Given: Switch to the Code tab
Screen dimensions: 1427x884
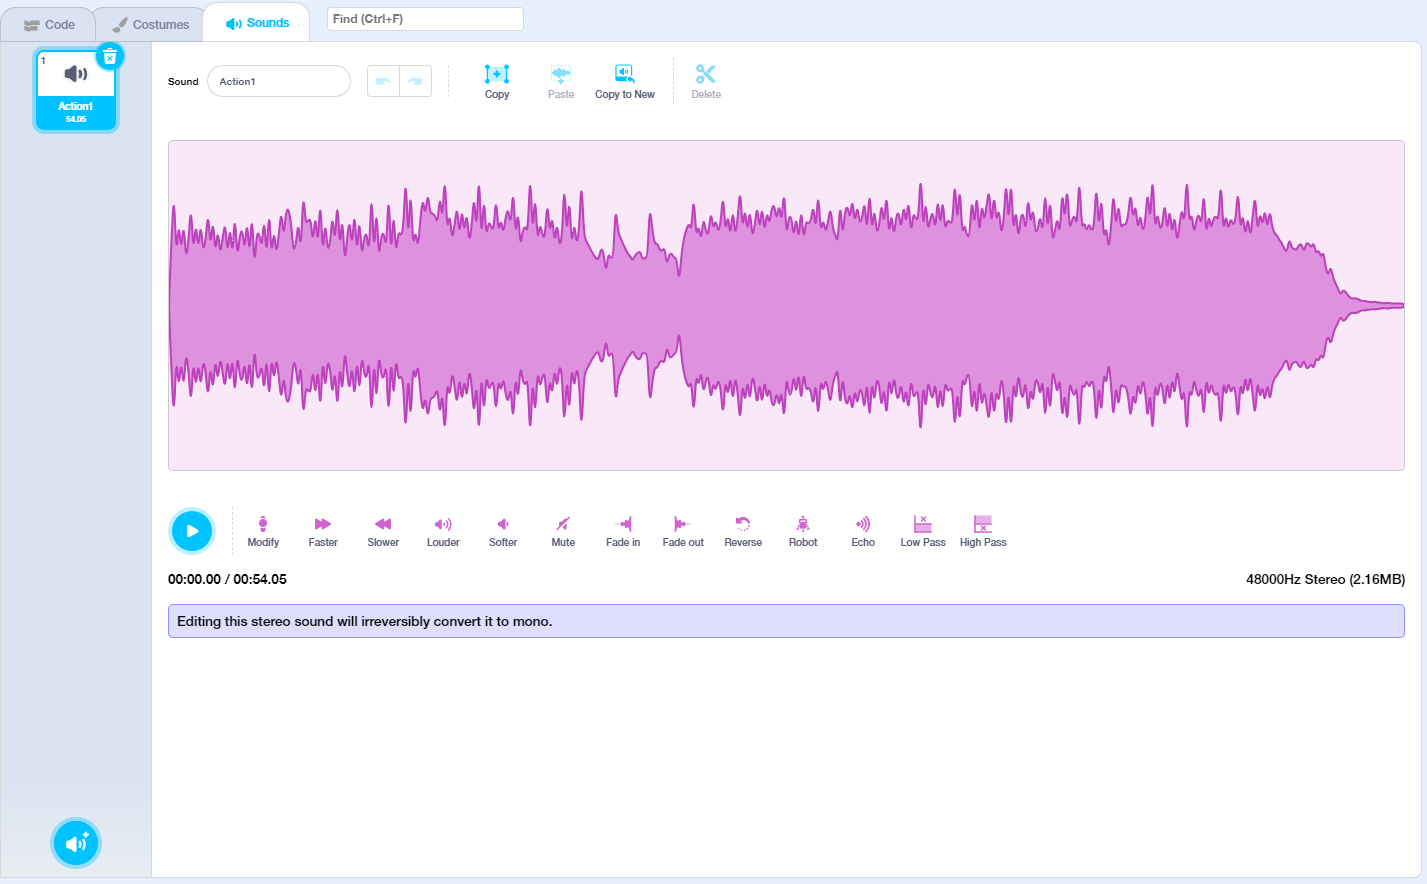Looking at the screenshot, I should 49,24.
